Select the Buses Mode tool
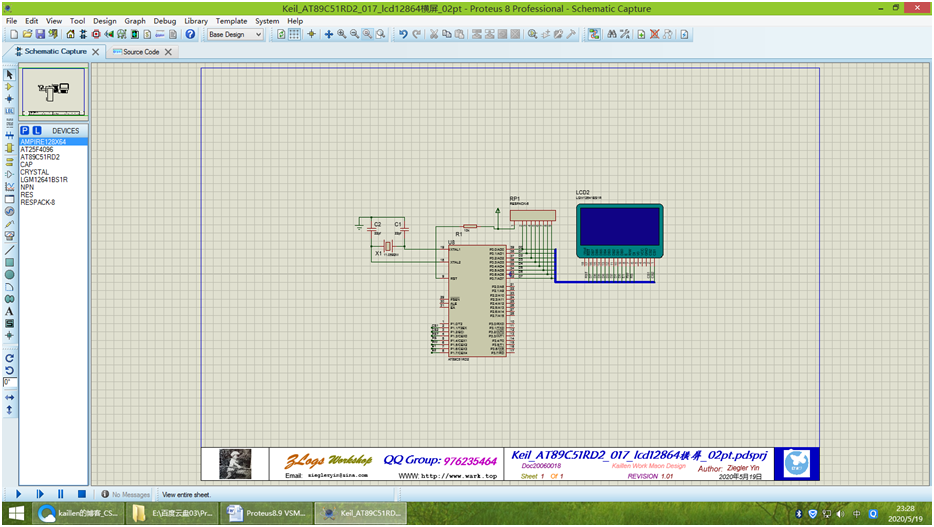 pyautogui.click(x=9, y=135)
